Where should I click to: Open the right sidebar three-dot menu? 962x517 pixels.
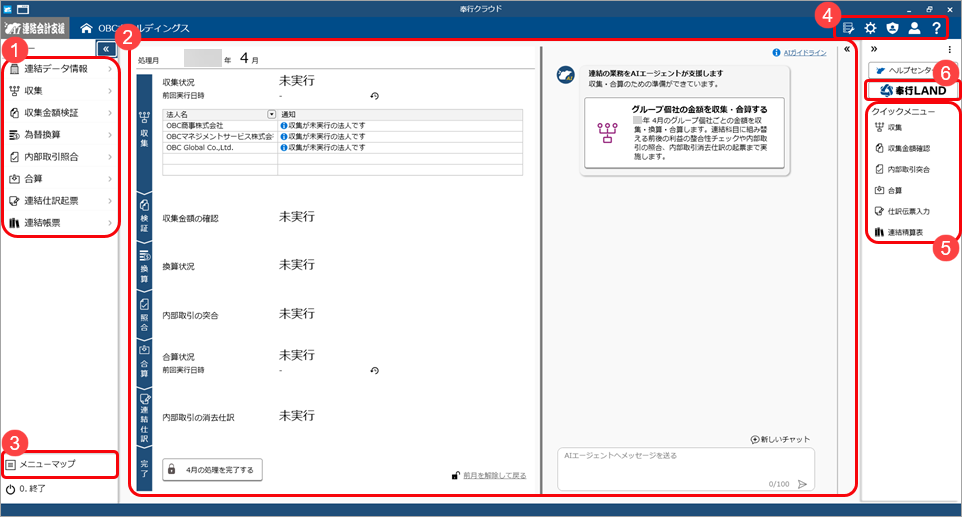[x=950, y=50]
